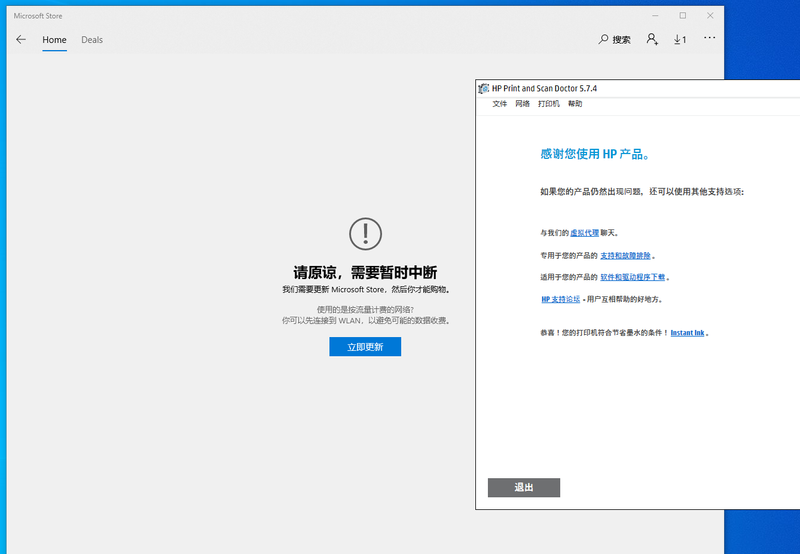Click the HP Print and Scan Doctor title icon
This screenshot has height=554, width=800.
point(484,89)
